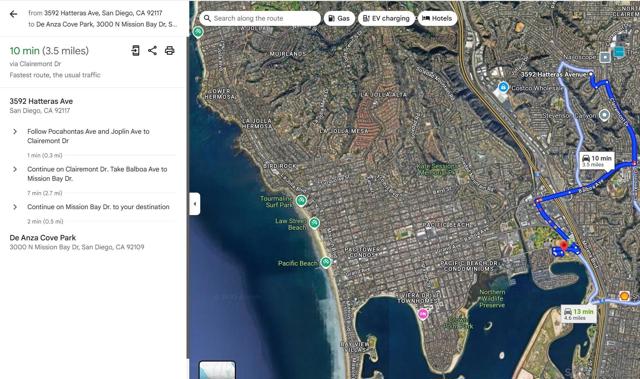Send directions to your phone icon
The image size is (640, 379).
coord(135,51)
